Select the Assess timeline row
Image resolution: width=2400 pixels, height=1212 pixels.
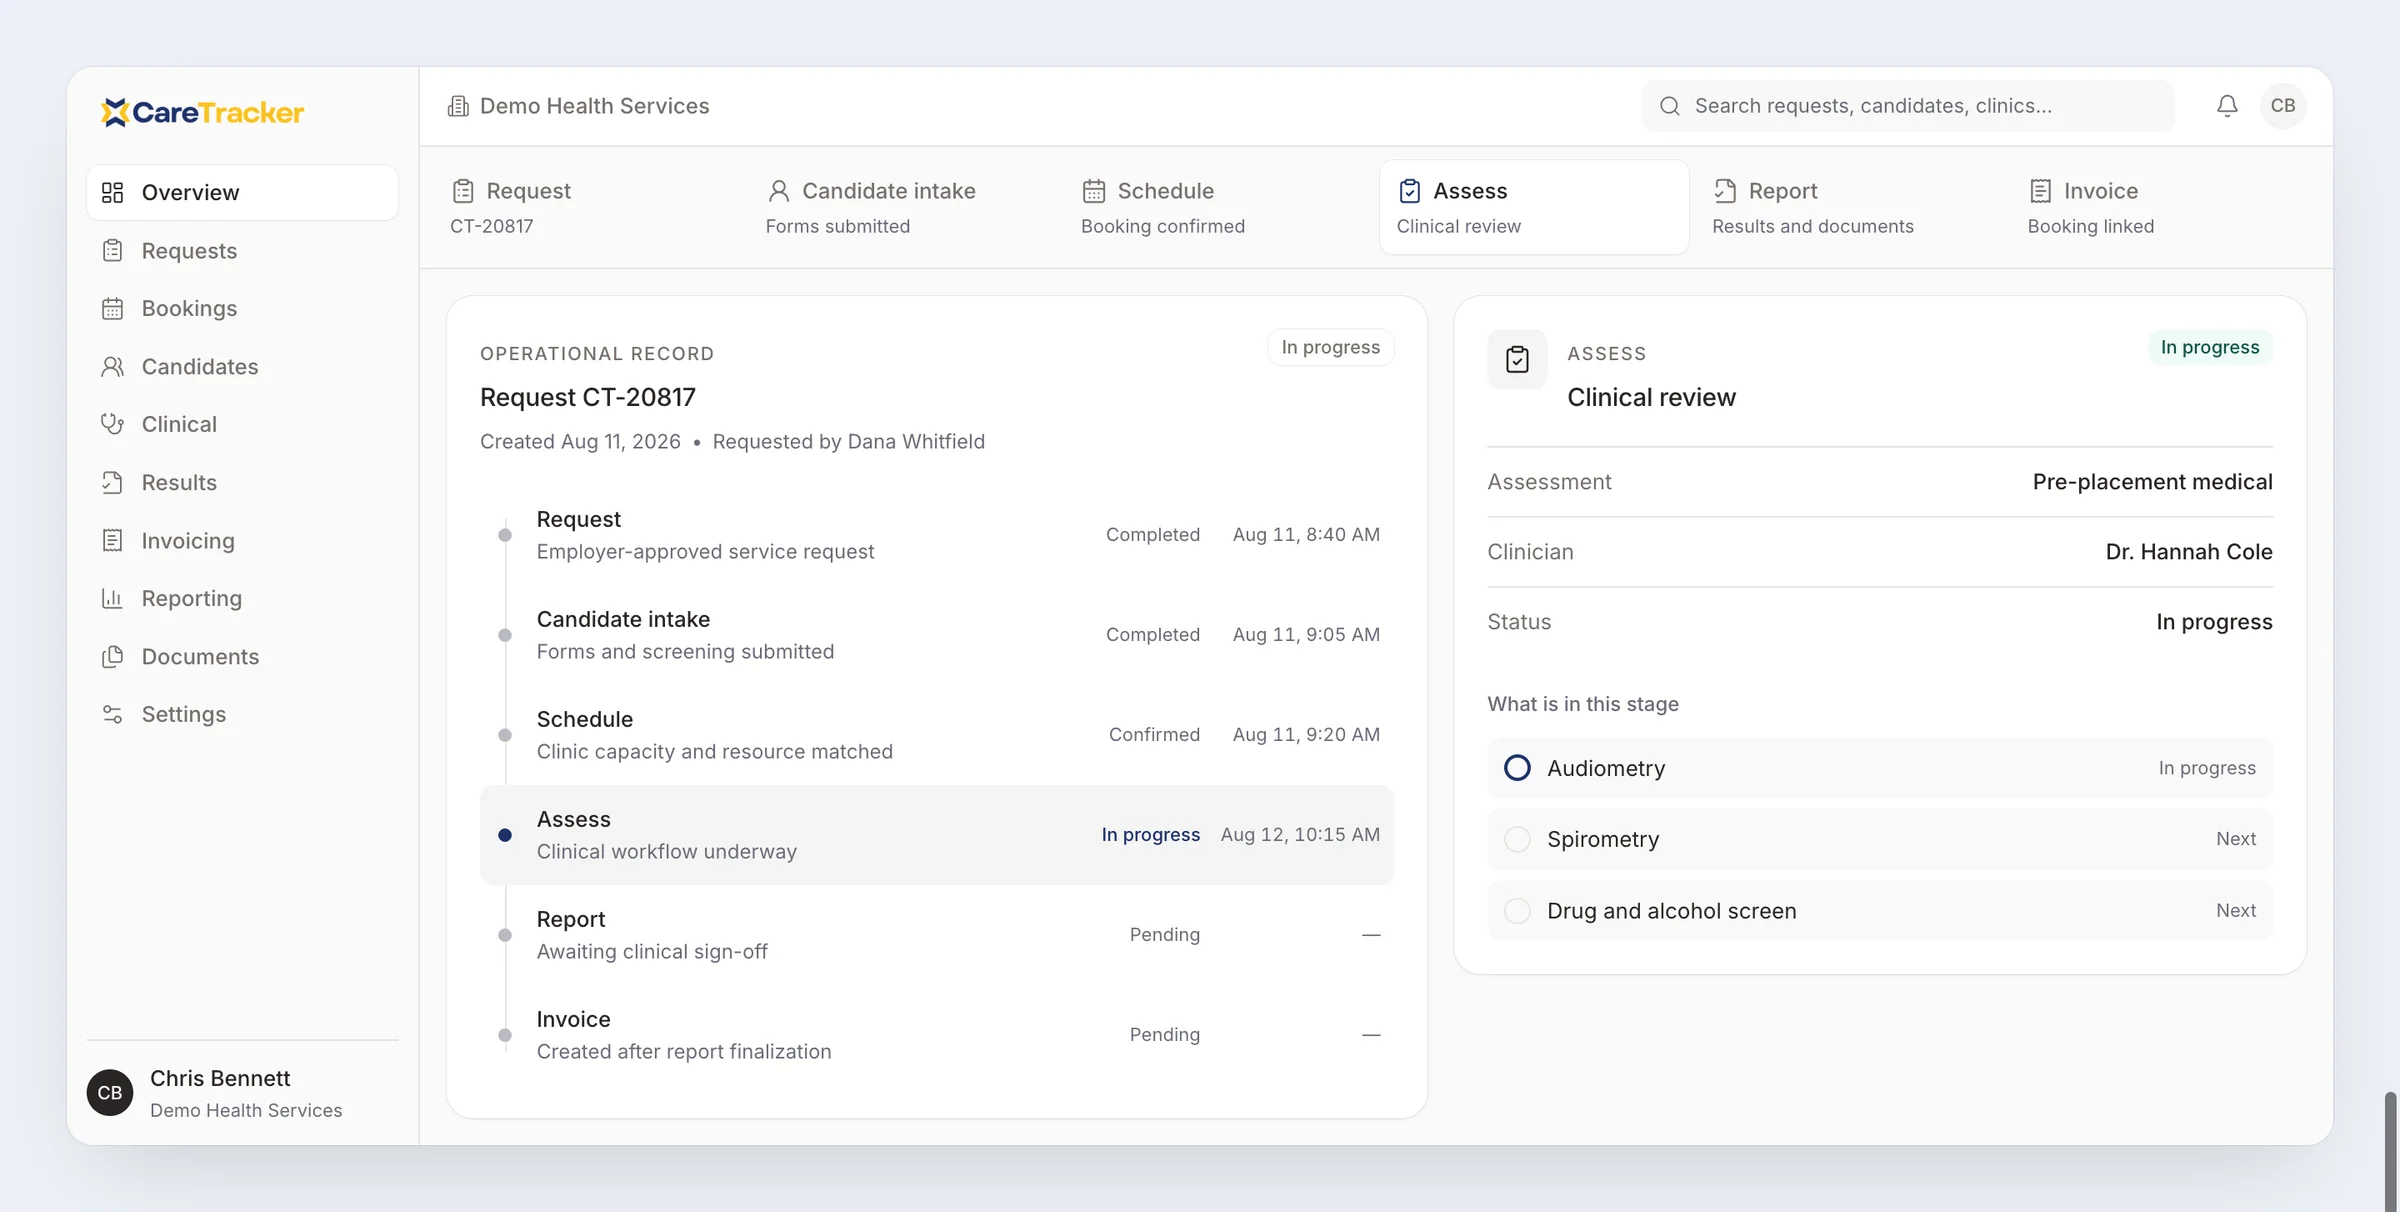point(937,835)
